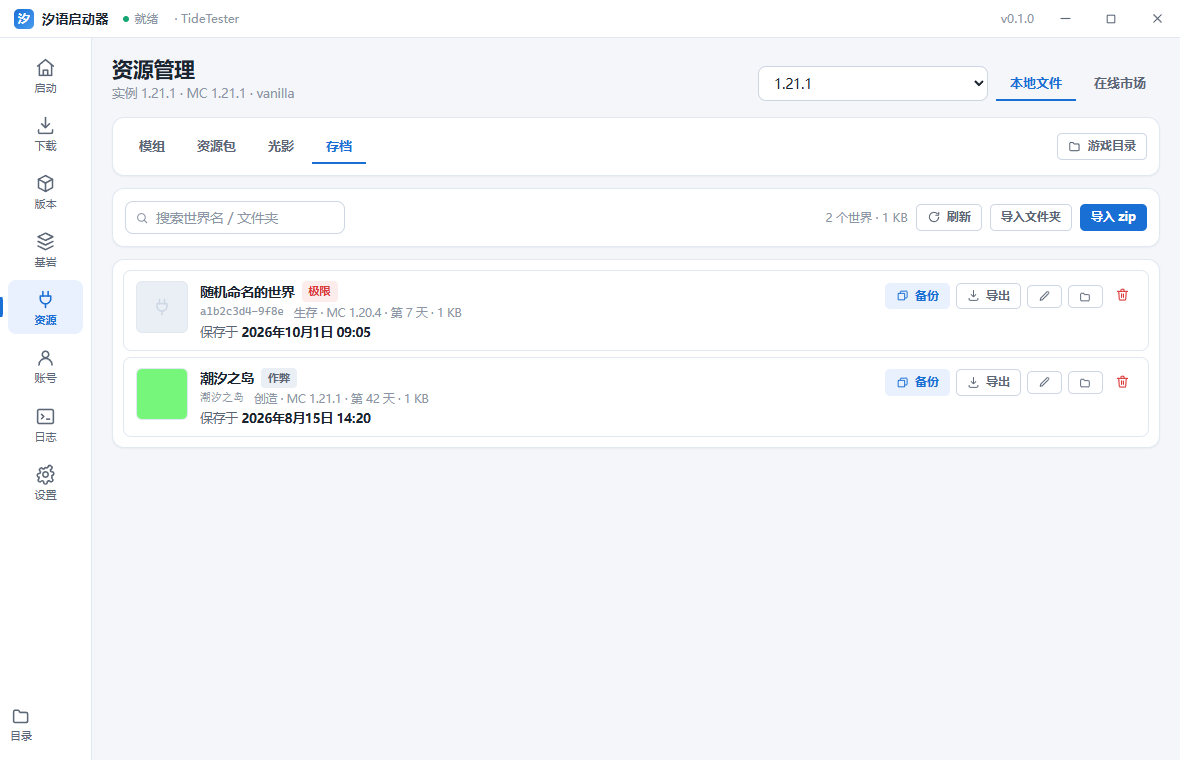Open the 启动 home page in sidebar
Screen dimensions: 1180x760
point(45,76)
